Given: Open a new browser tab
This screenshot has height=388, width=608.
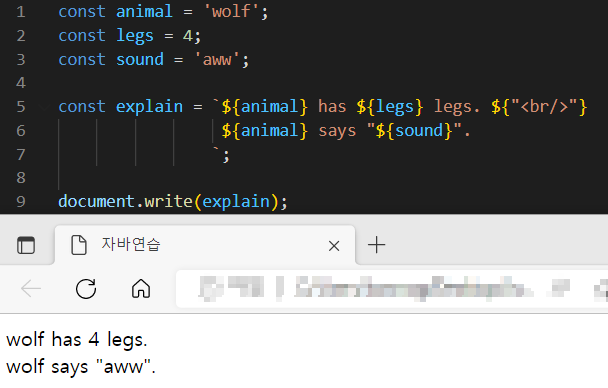Looking at the screenshot, I should [377, 245].
